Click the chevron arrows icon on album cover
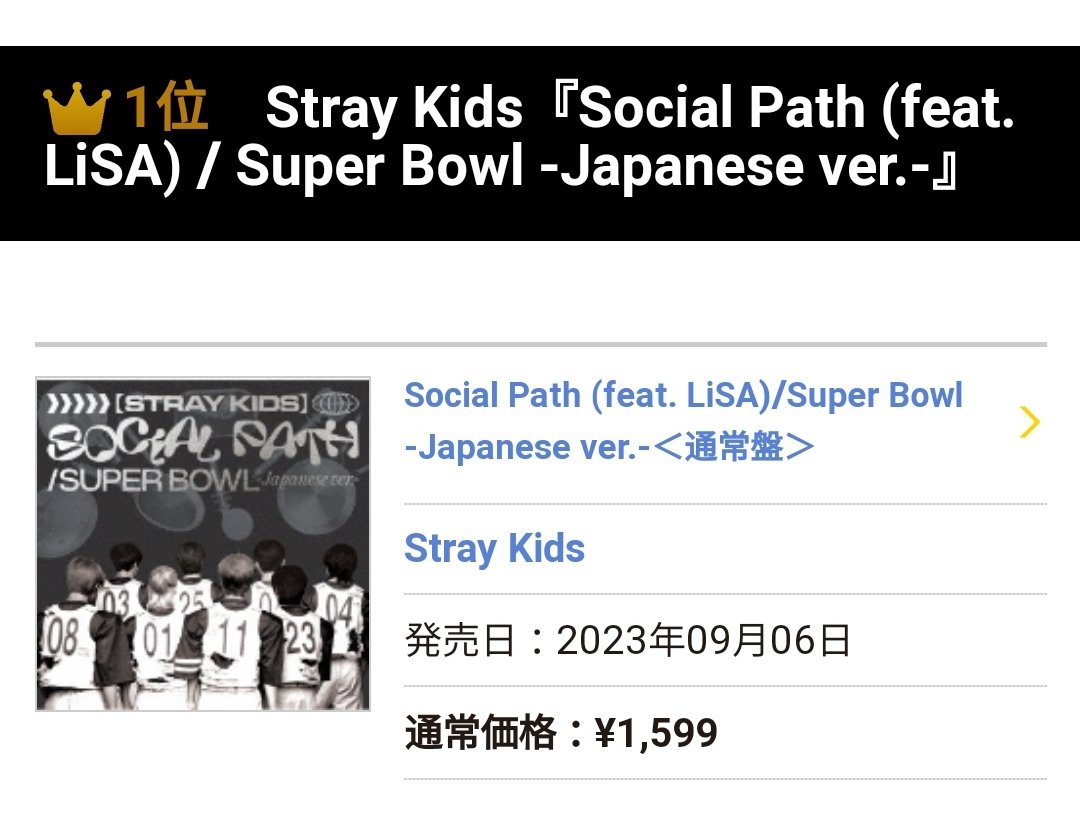Viewport: 1080px width, 819px height. (78, 403)
